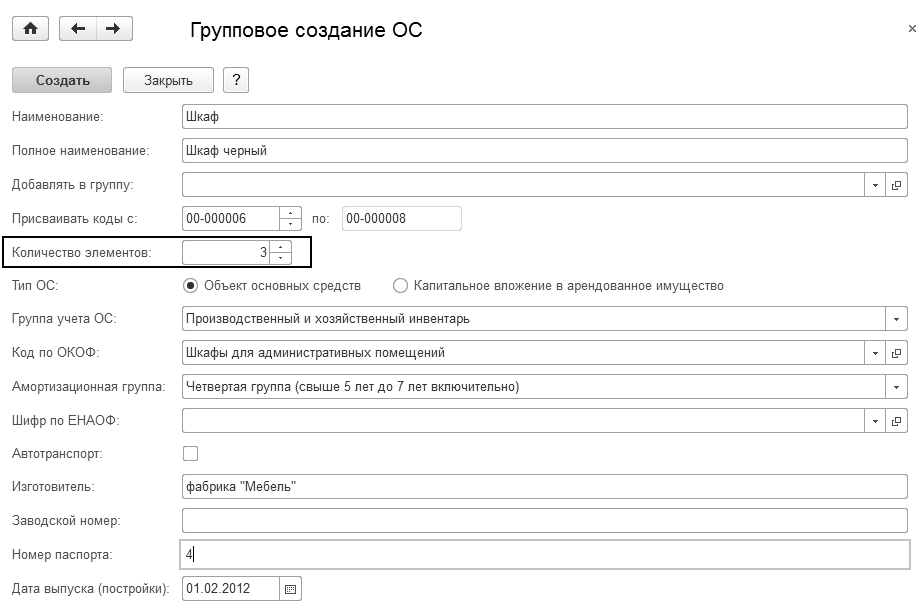Expand the Группа учета ОС dropdown
The width and height of the screenshot is (922, 616).
[x=896, y=319]
